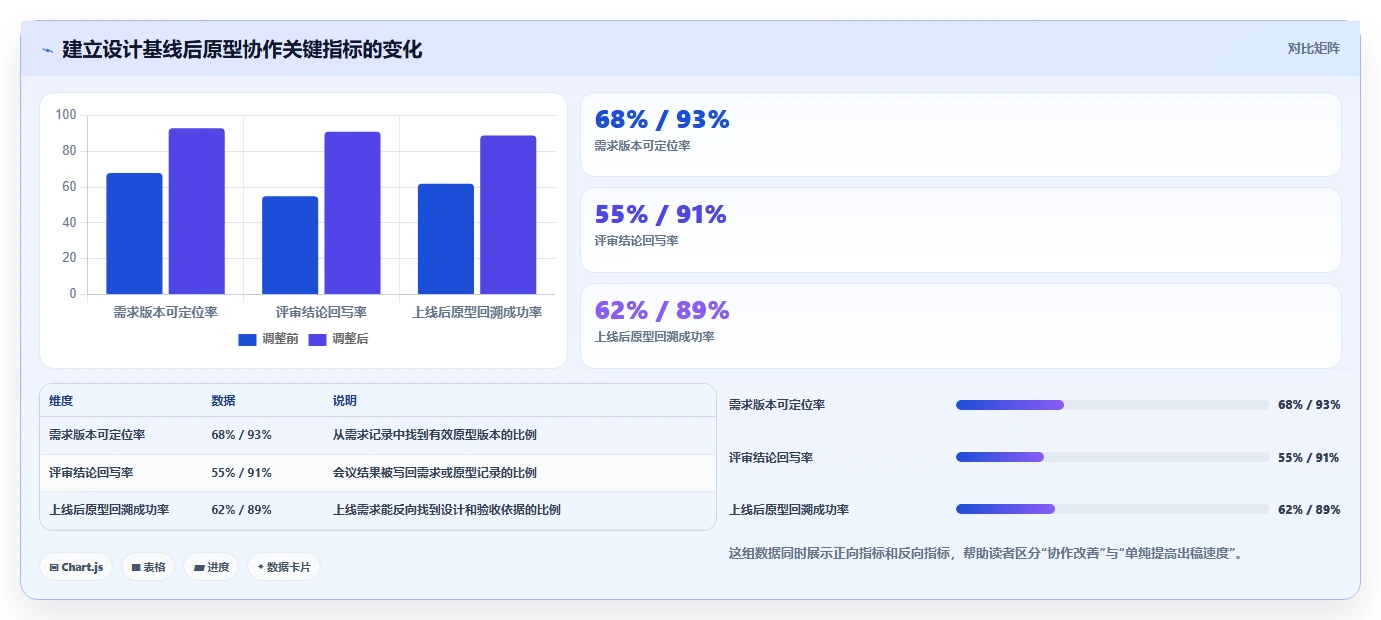The height and width of the screenshot is (620, 1381).
Task: Click chart x-axis label 评审结论回写率
Action: click(321, 313)
